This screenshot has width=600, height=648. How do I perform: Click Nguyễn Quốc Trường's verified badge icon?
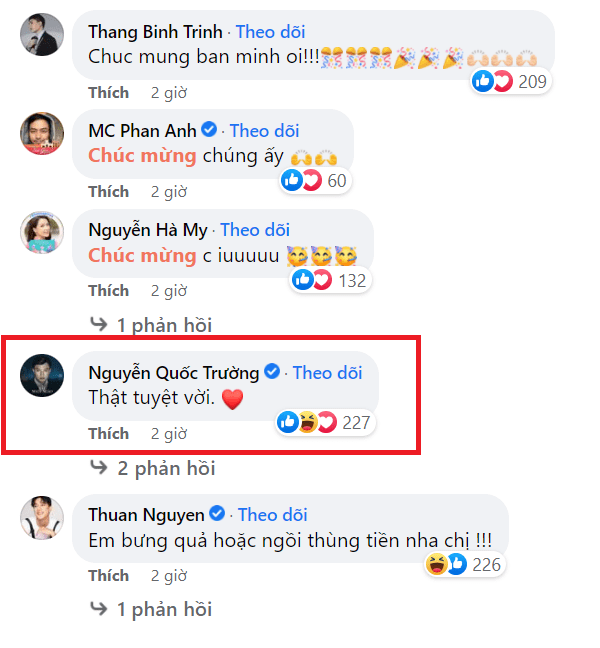coord(272,371)
